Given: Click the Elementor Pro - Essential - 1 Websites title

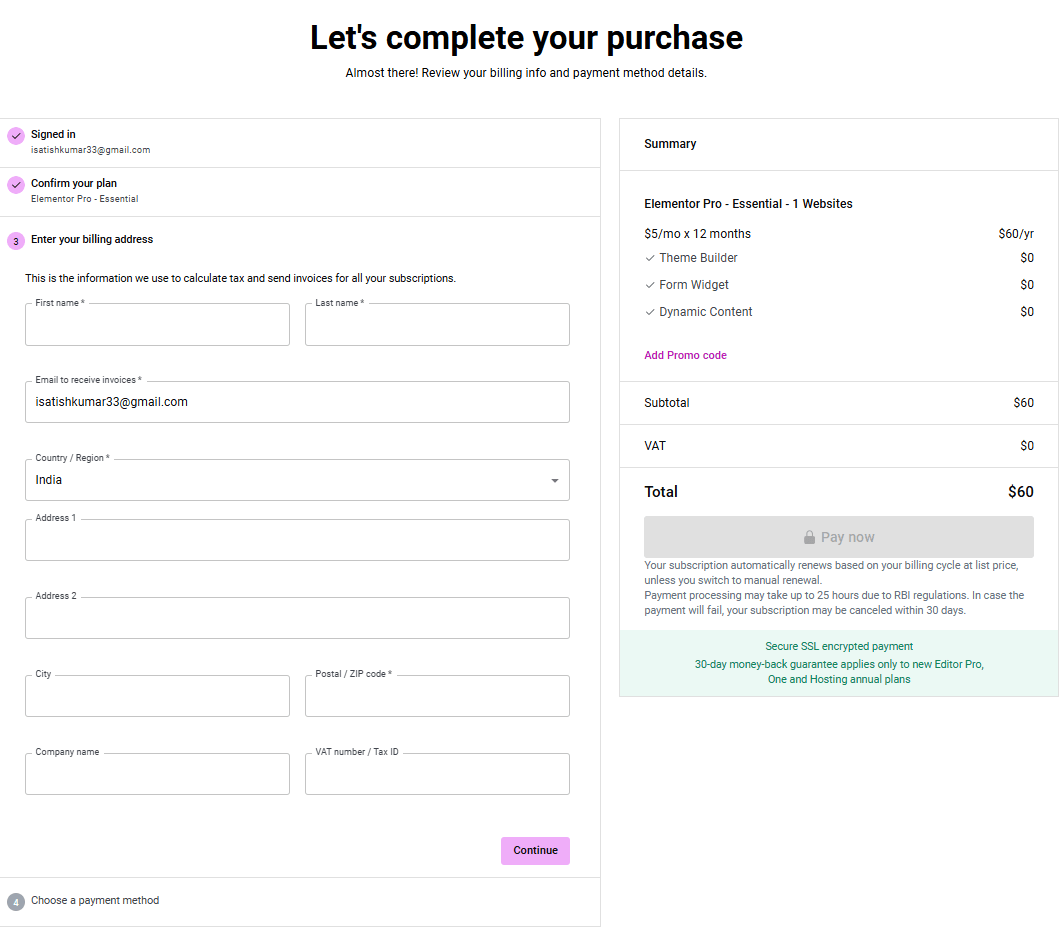Looking at the screenshot, I should point(748,204).
